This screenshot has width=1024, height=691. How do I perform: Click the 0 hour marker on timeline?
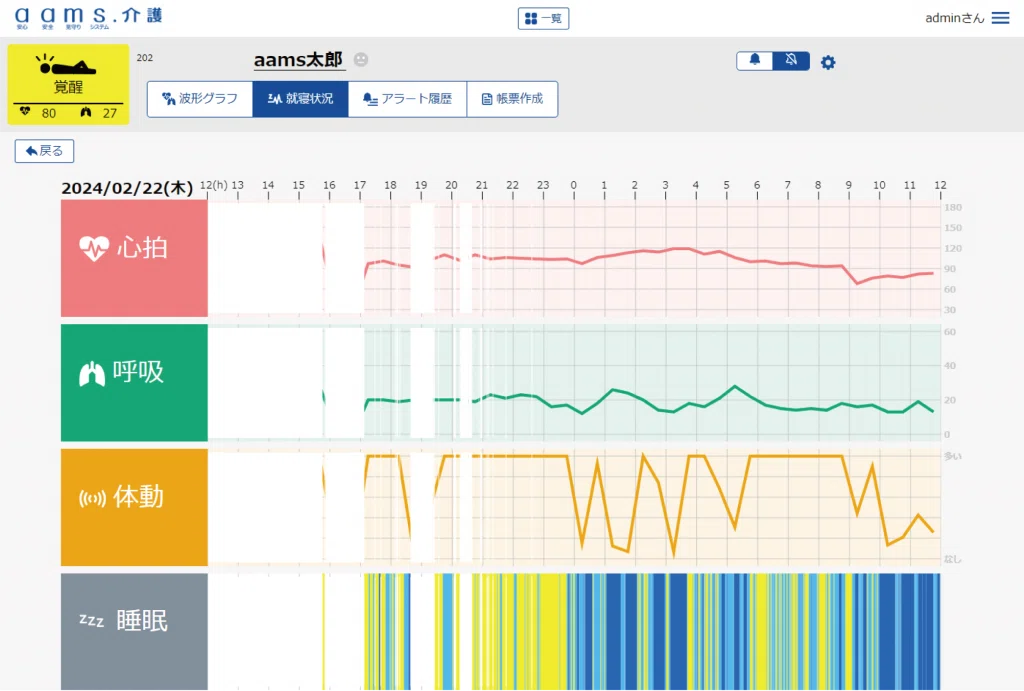click(573, 185)
